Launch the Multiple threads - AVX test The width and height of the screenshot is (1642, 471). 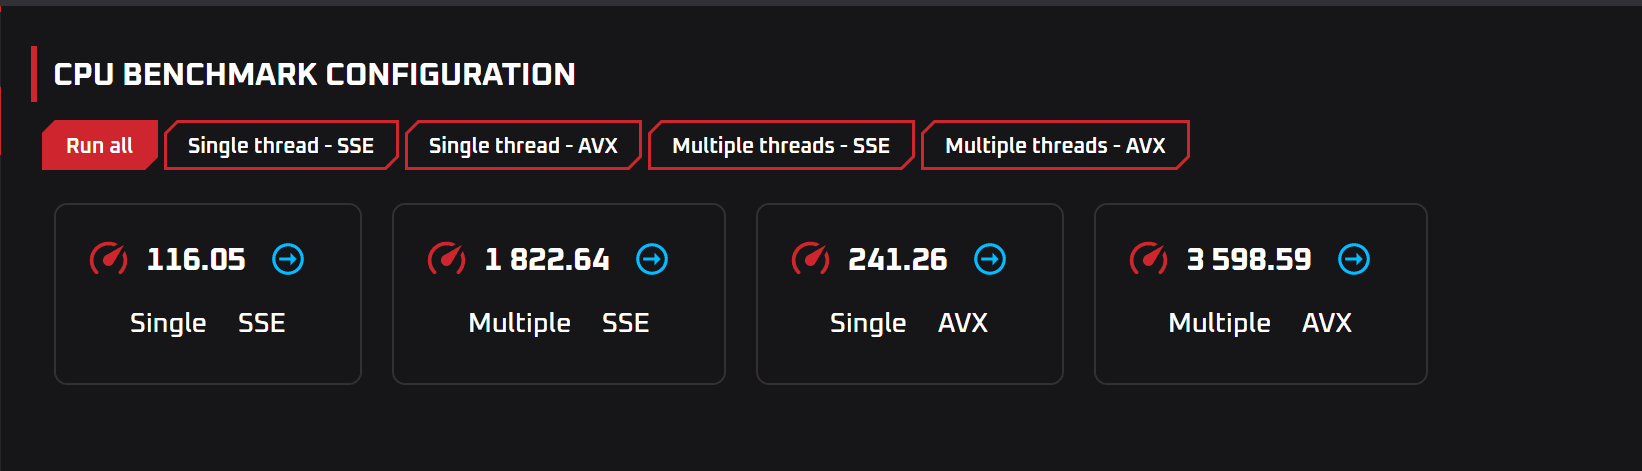1055,146
